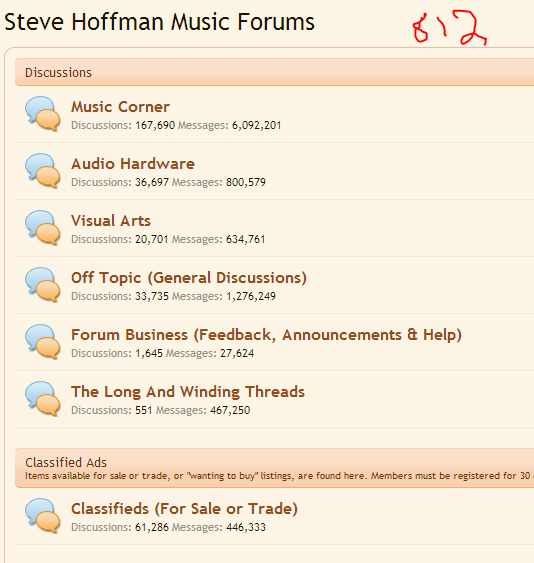Viewport: 534px width, 563px height.
Task: Open Classifieds (For Sale or Trade)
Action: pyautogui.click(x=184, y=509)
